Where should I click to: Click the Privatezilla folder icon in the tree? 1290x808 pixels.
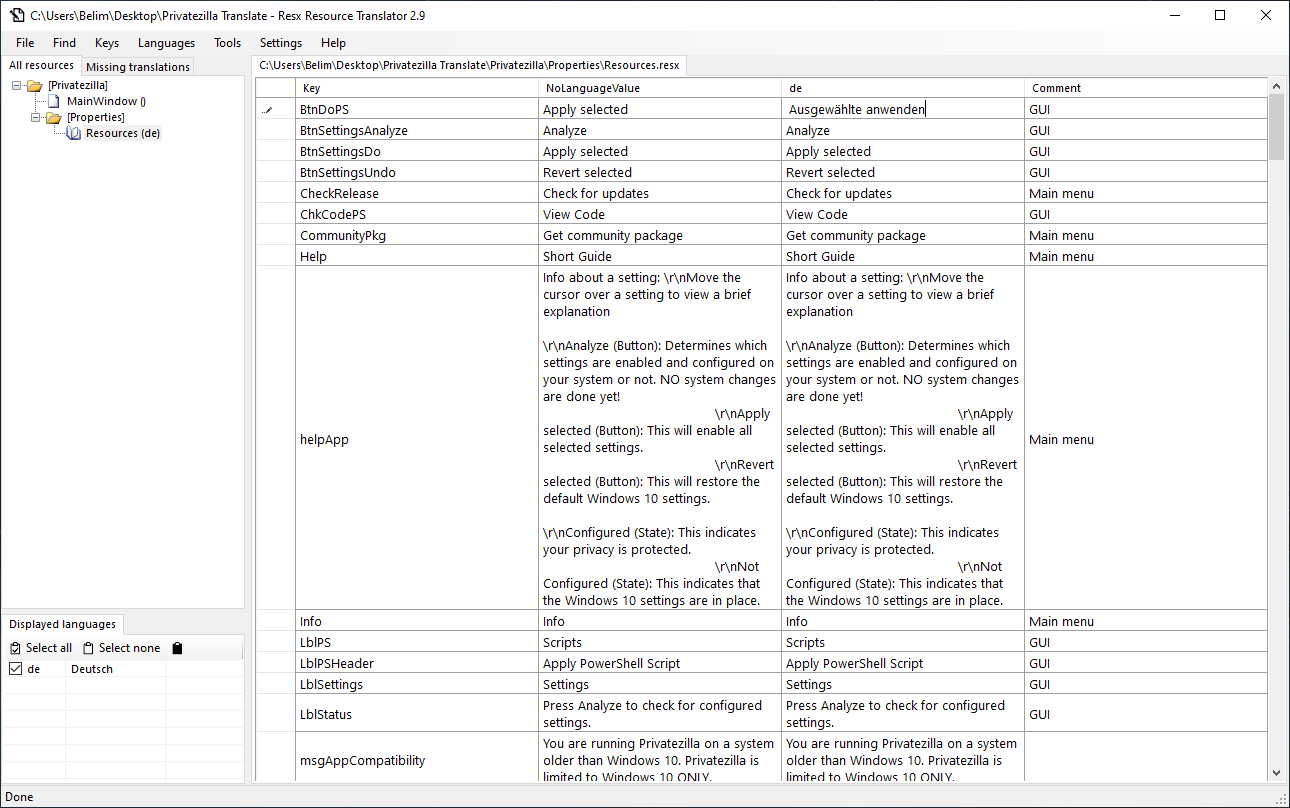35,86
